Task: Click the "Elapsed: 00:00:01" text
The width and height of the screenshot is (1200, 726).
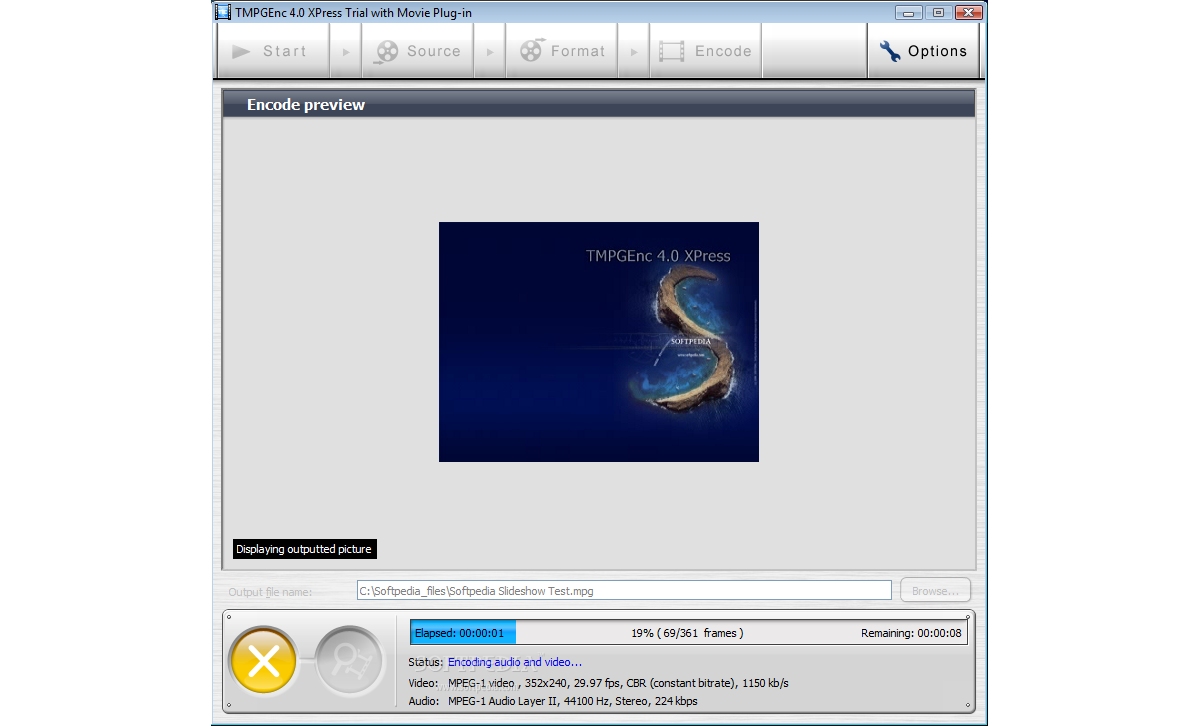Action: point(459,633)
